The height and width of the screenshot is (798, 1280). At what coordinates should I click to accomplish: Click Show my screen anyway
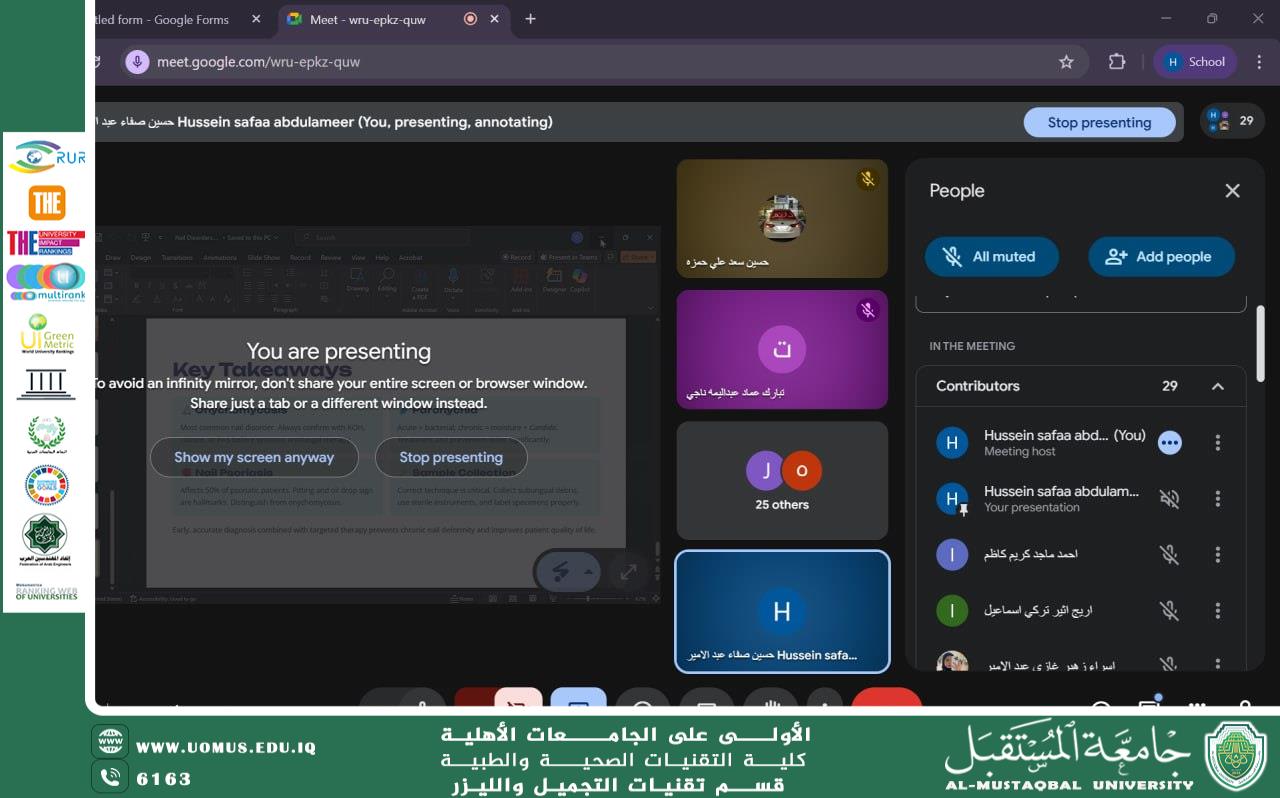click(254, 457)
